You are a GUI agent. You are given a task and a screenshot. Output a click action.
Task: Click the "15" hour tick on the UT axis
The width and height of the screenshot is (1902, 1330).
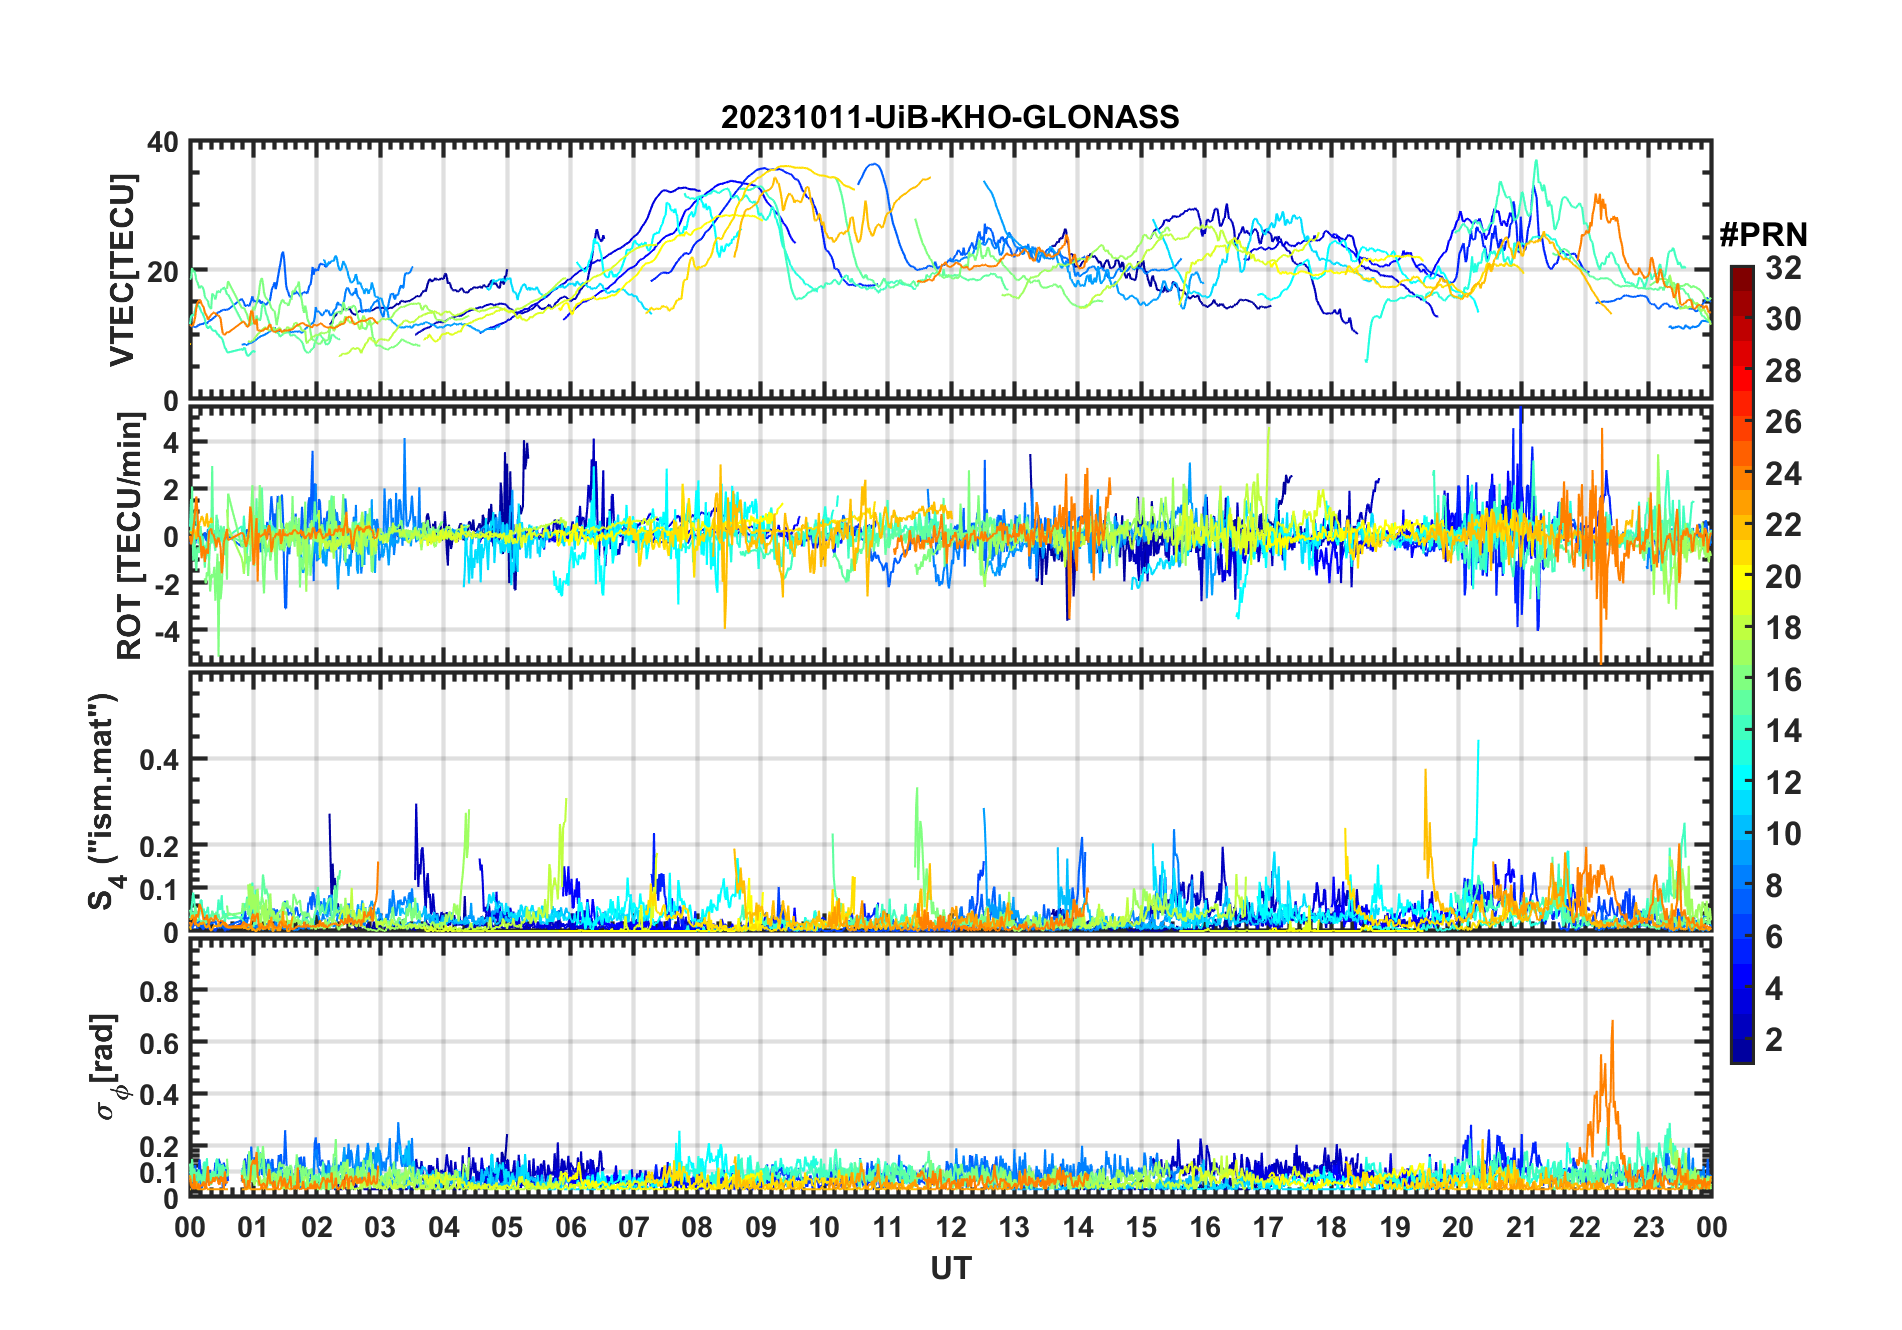point(1141,1228)
